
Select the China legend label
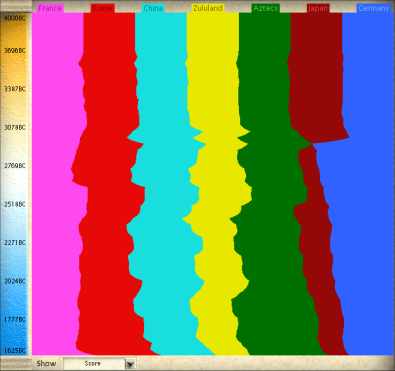[x=153, y=8]
